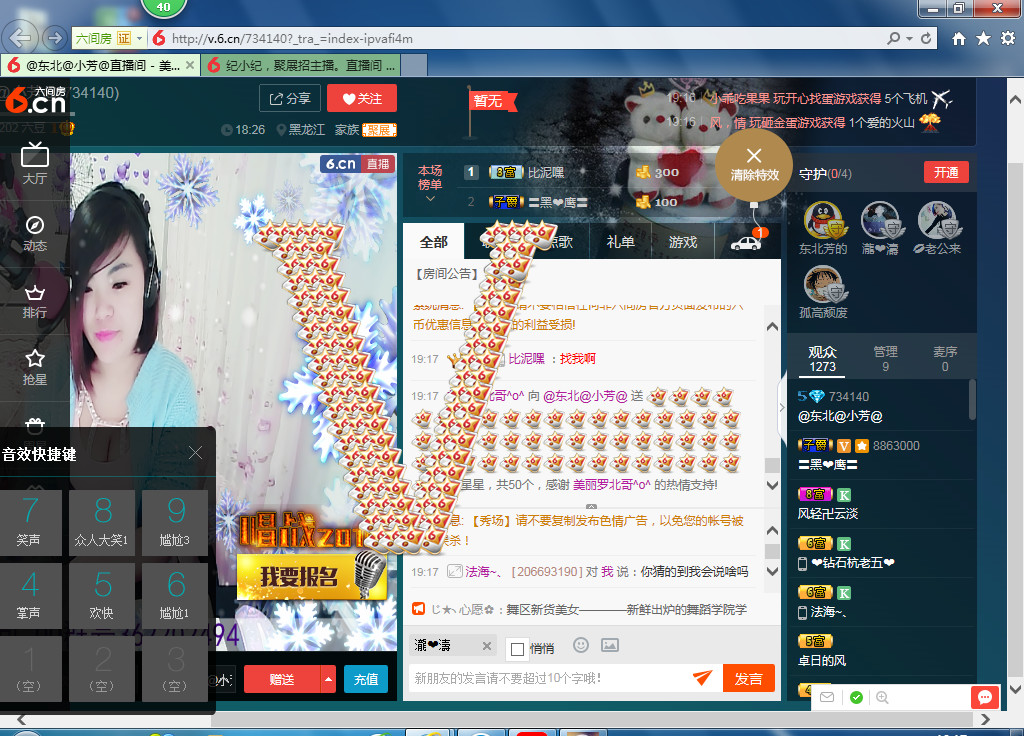Viewport: 1024px width, 736px height.
Task: Click the orange paper plane icon
Action: 702,678
